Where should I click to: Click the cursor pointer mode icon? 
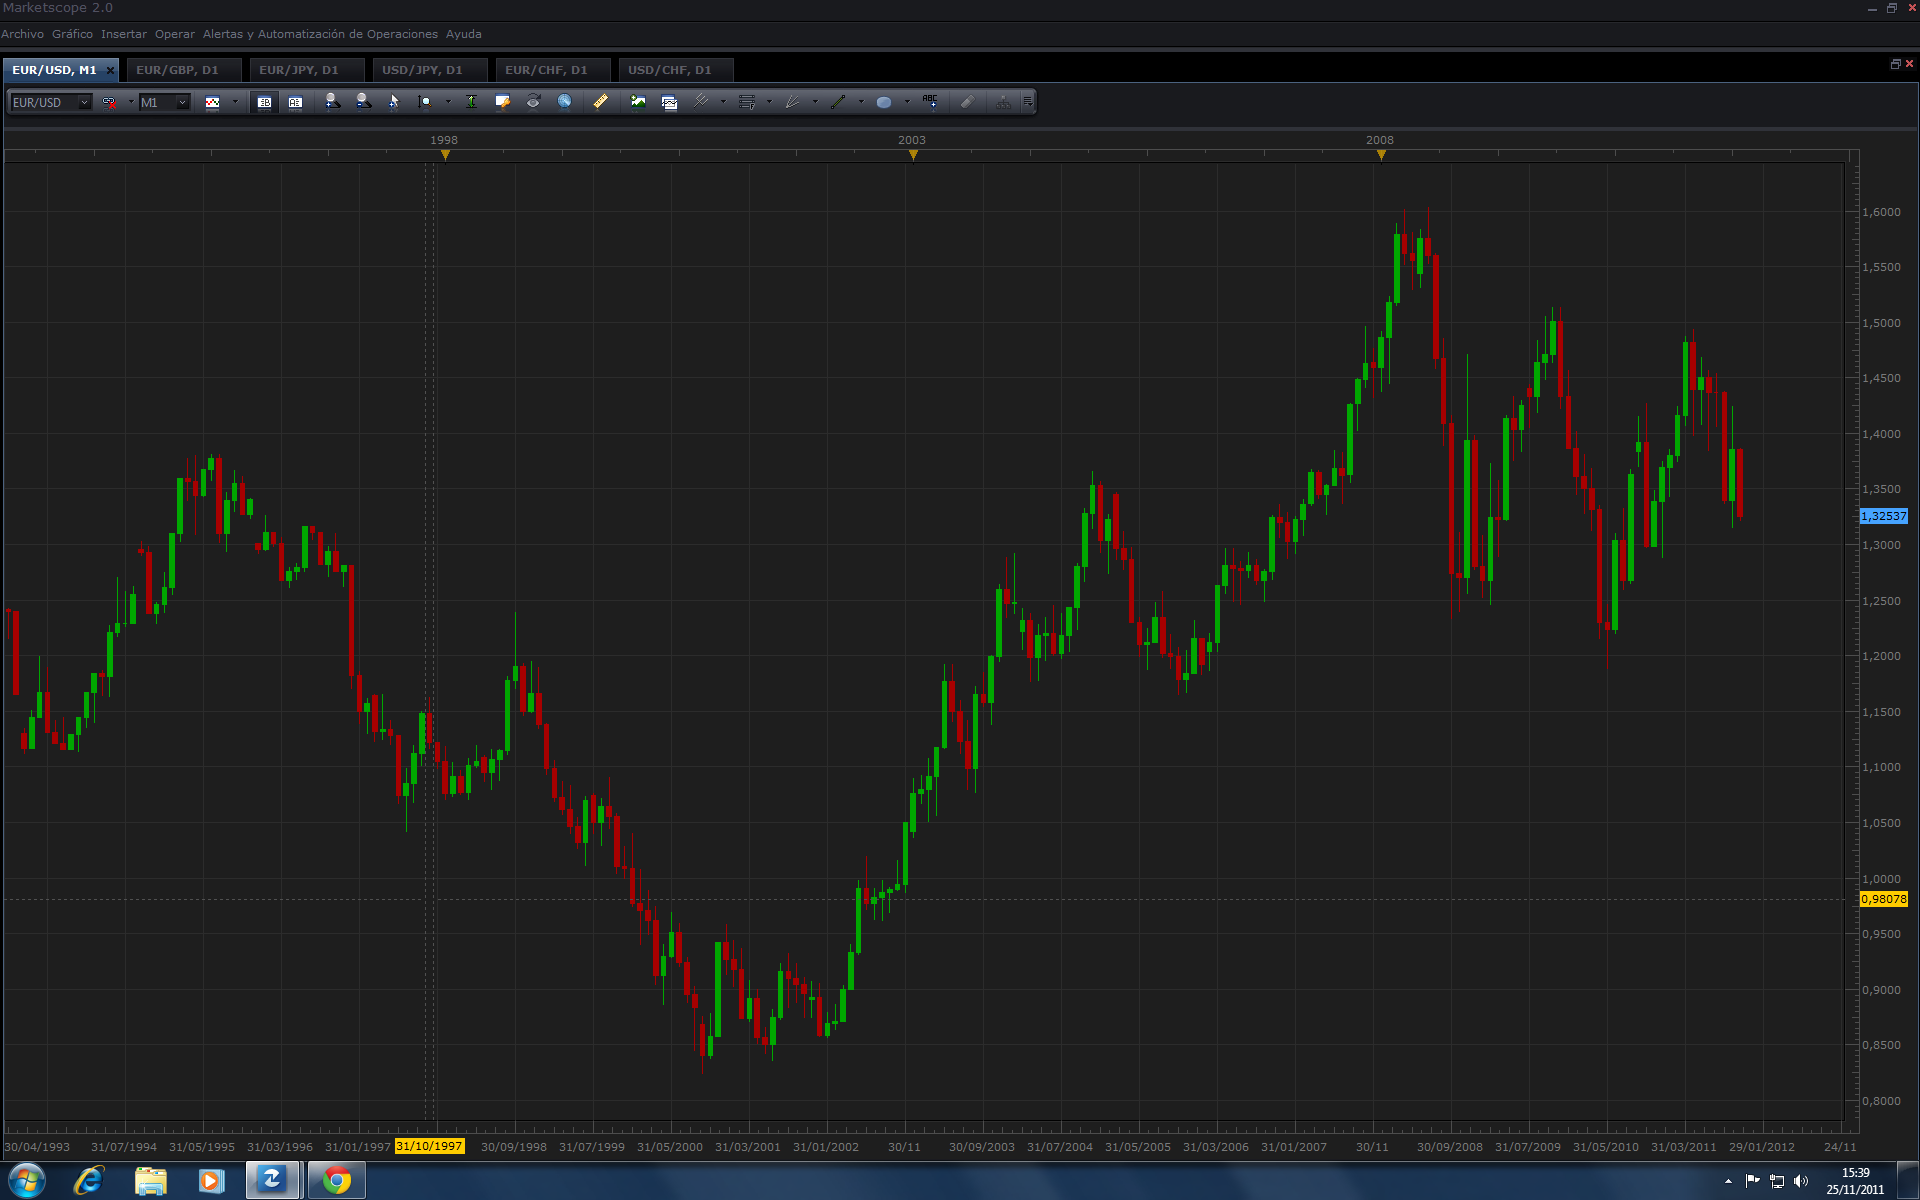click(x=394, y=102)
